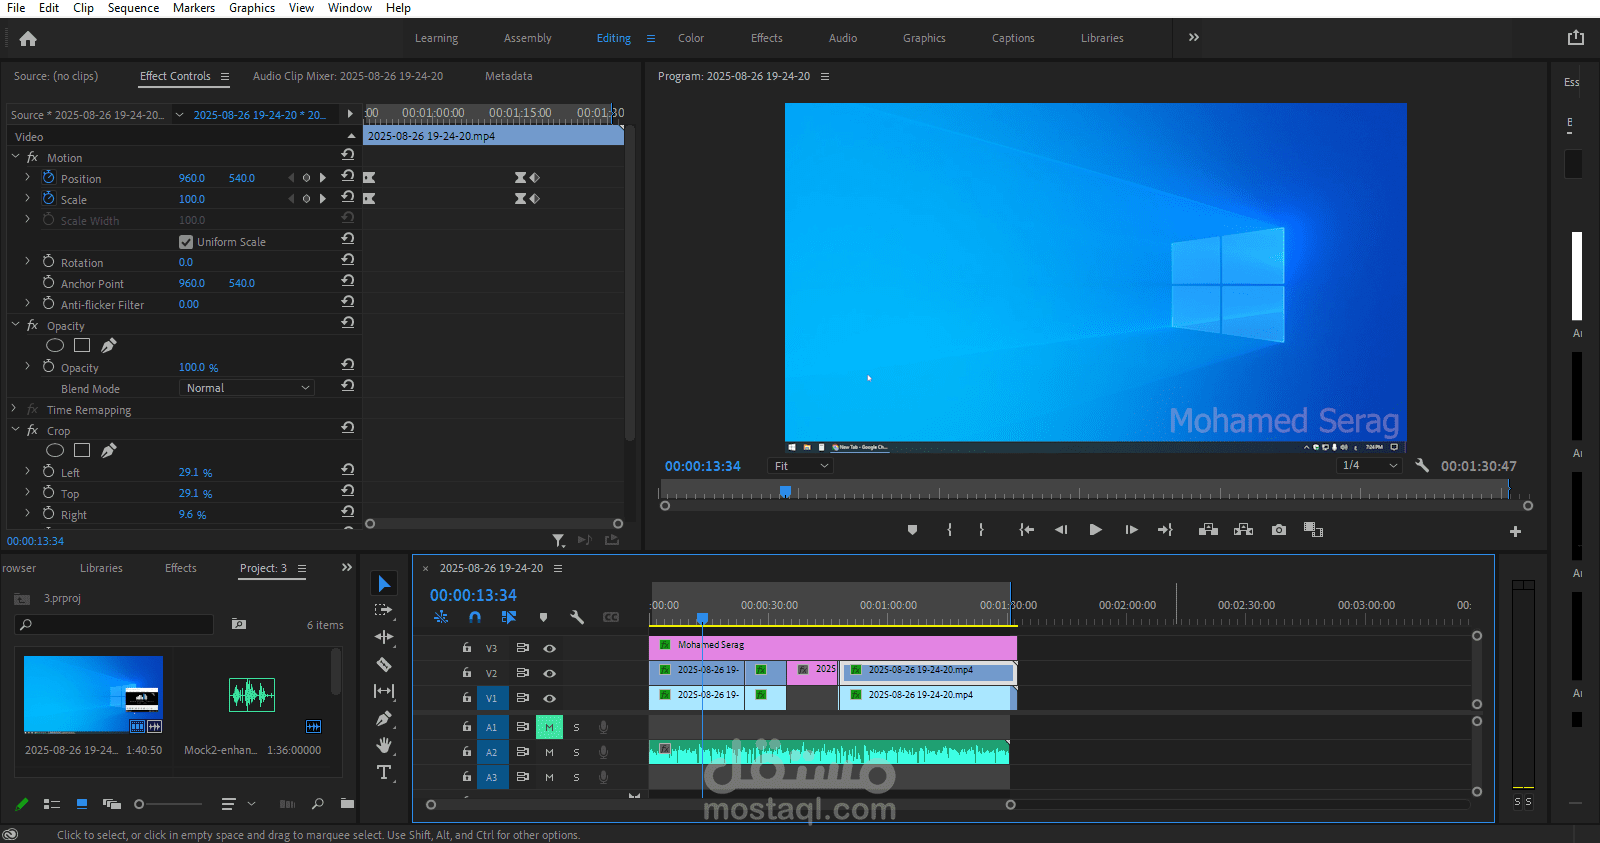Select the Pen tool in the tools panel
1600x843 pixels.
click(384, 718)
